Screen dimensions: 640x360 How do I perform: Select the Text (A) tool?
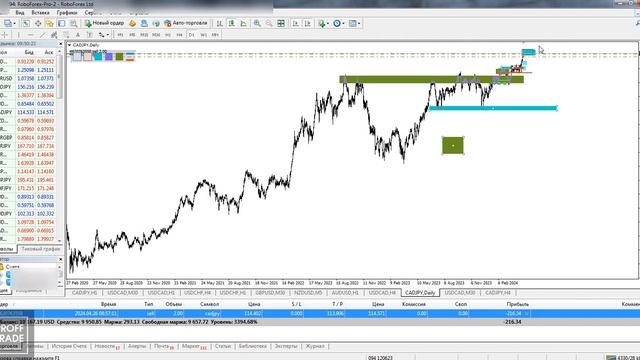(78, 35)
